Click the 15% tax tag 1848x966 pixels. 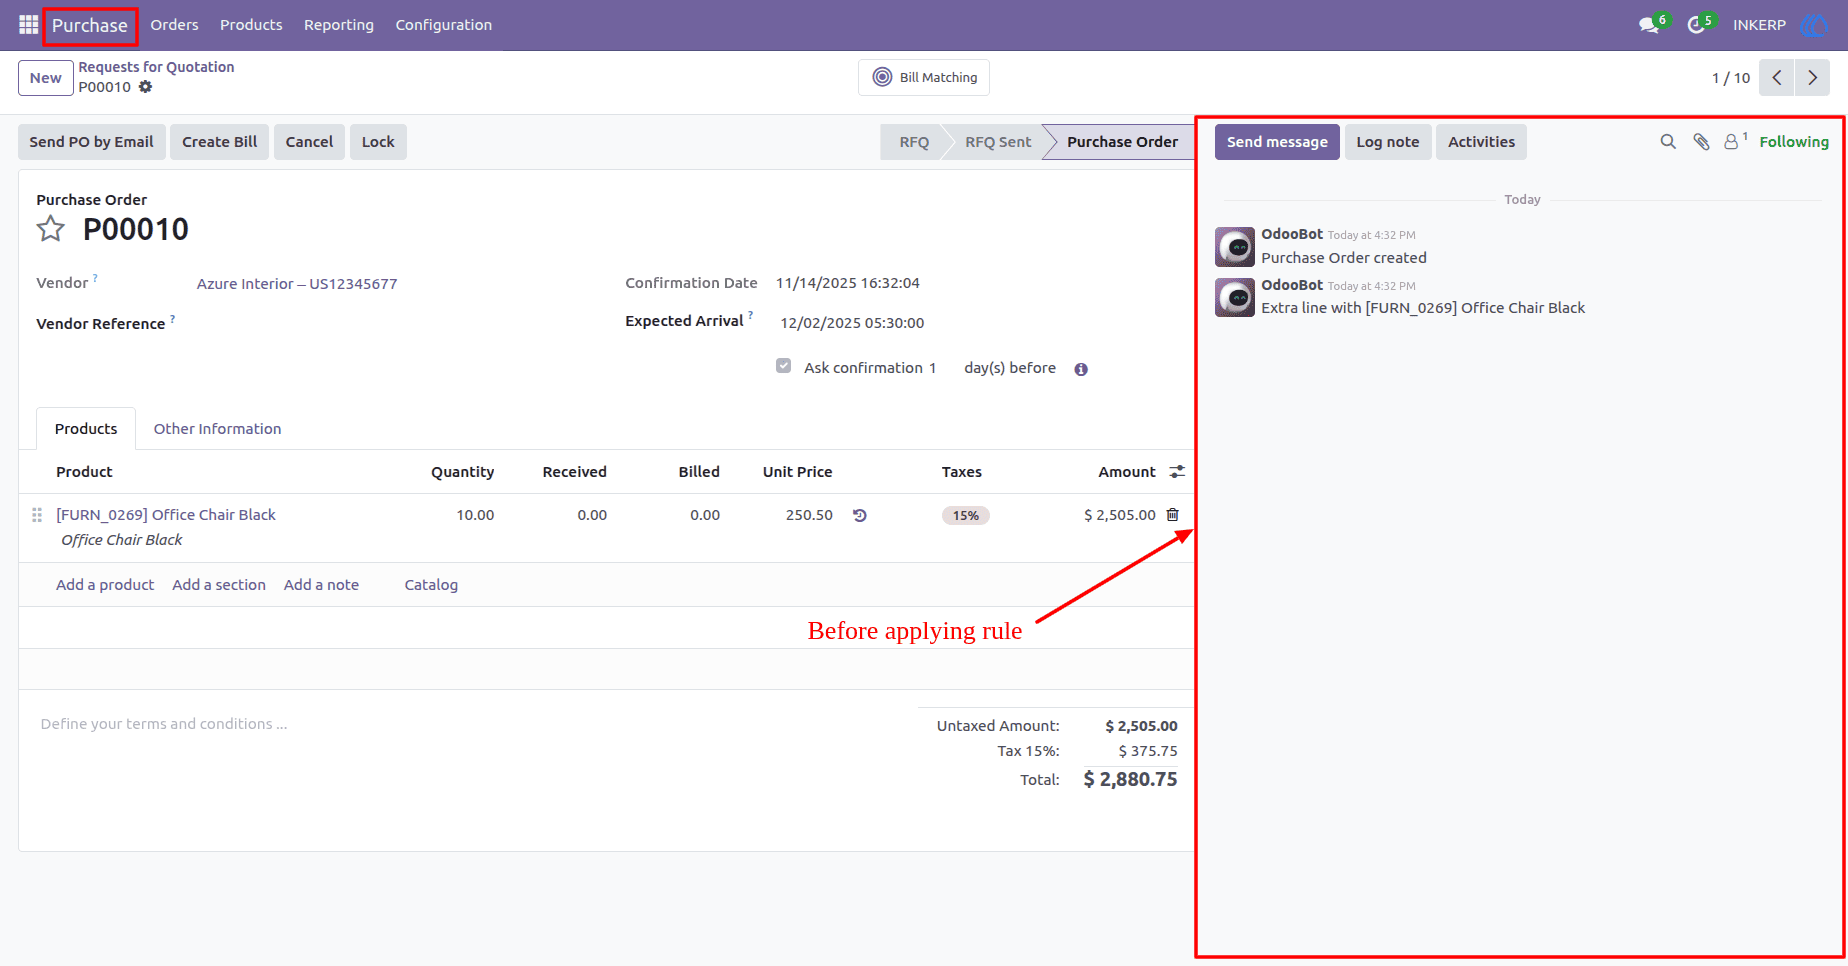coord(966,516)
